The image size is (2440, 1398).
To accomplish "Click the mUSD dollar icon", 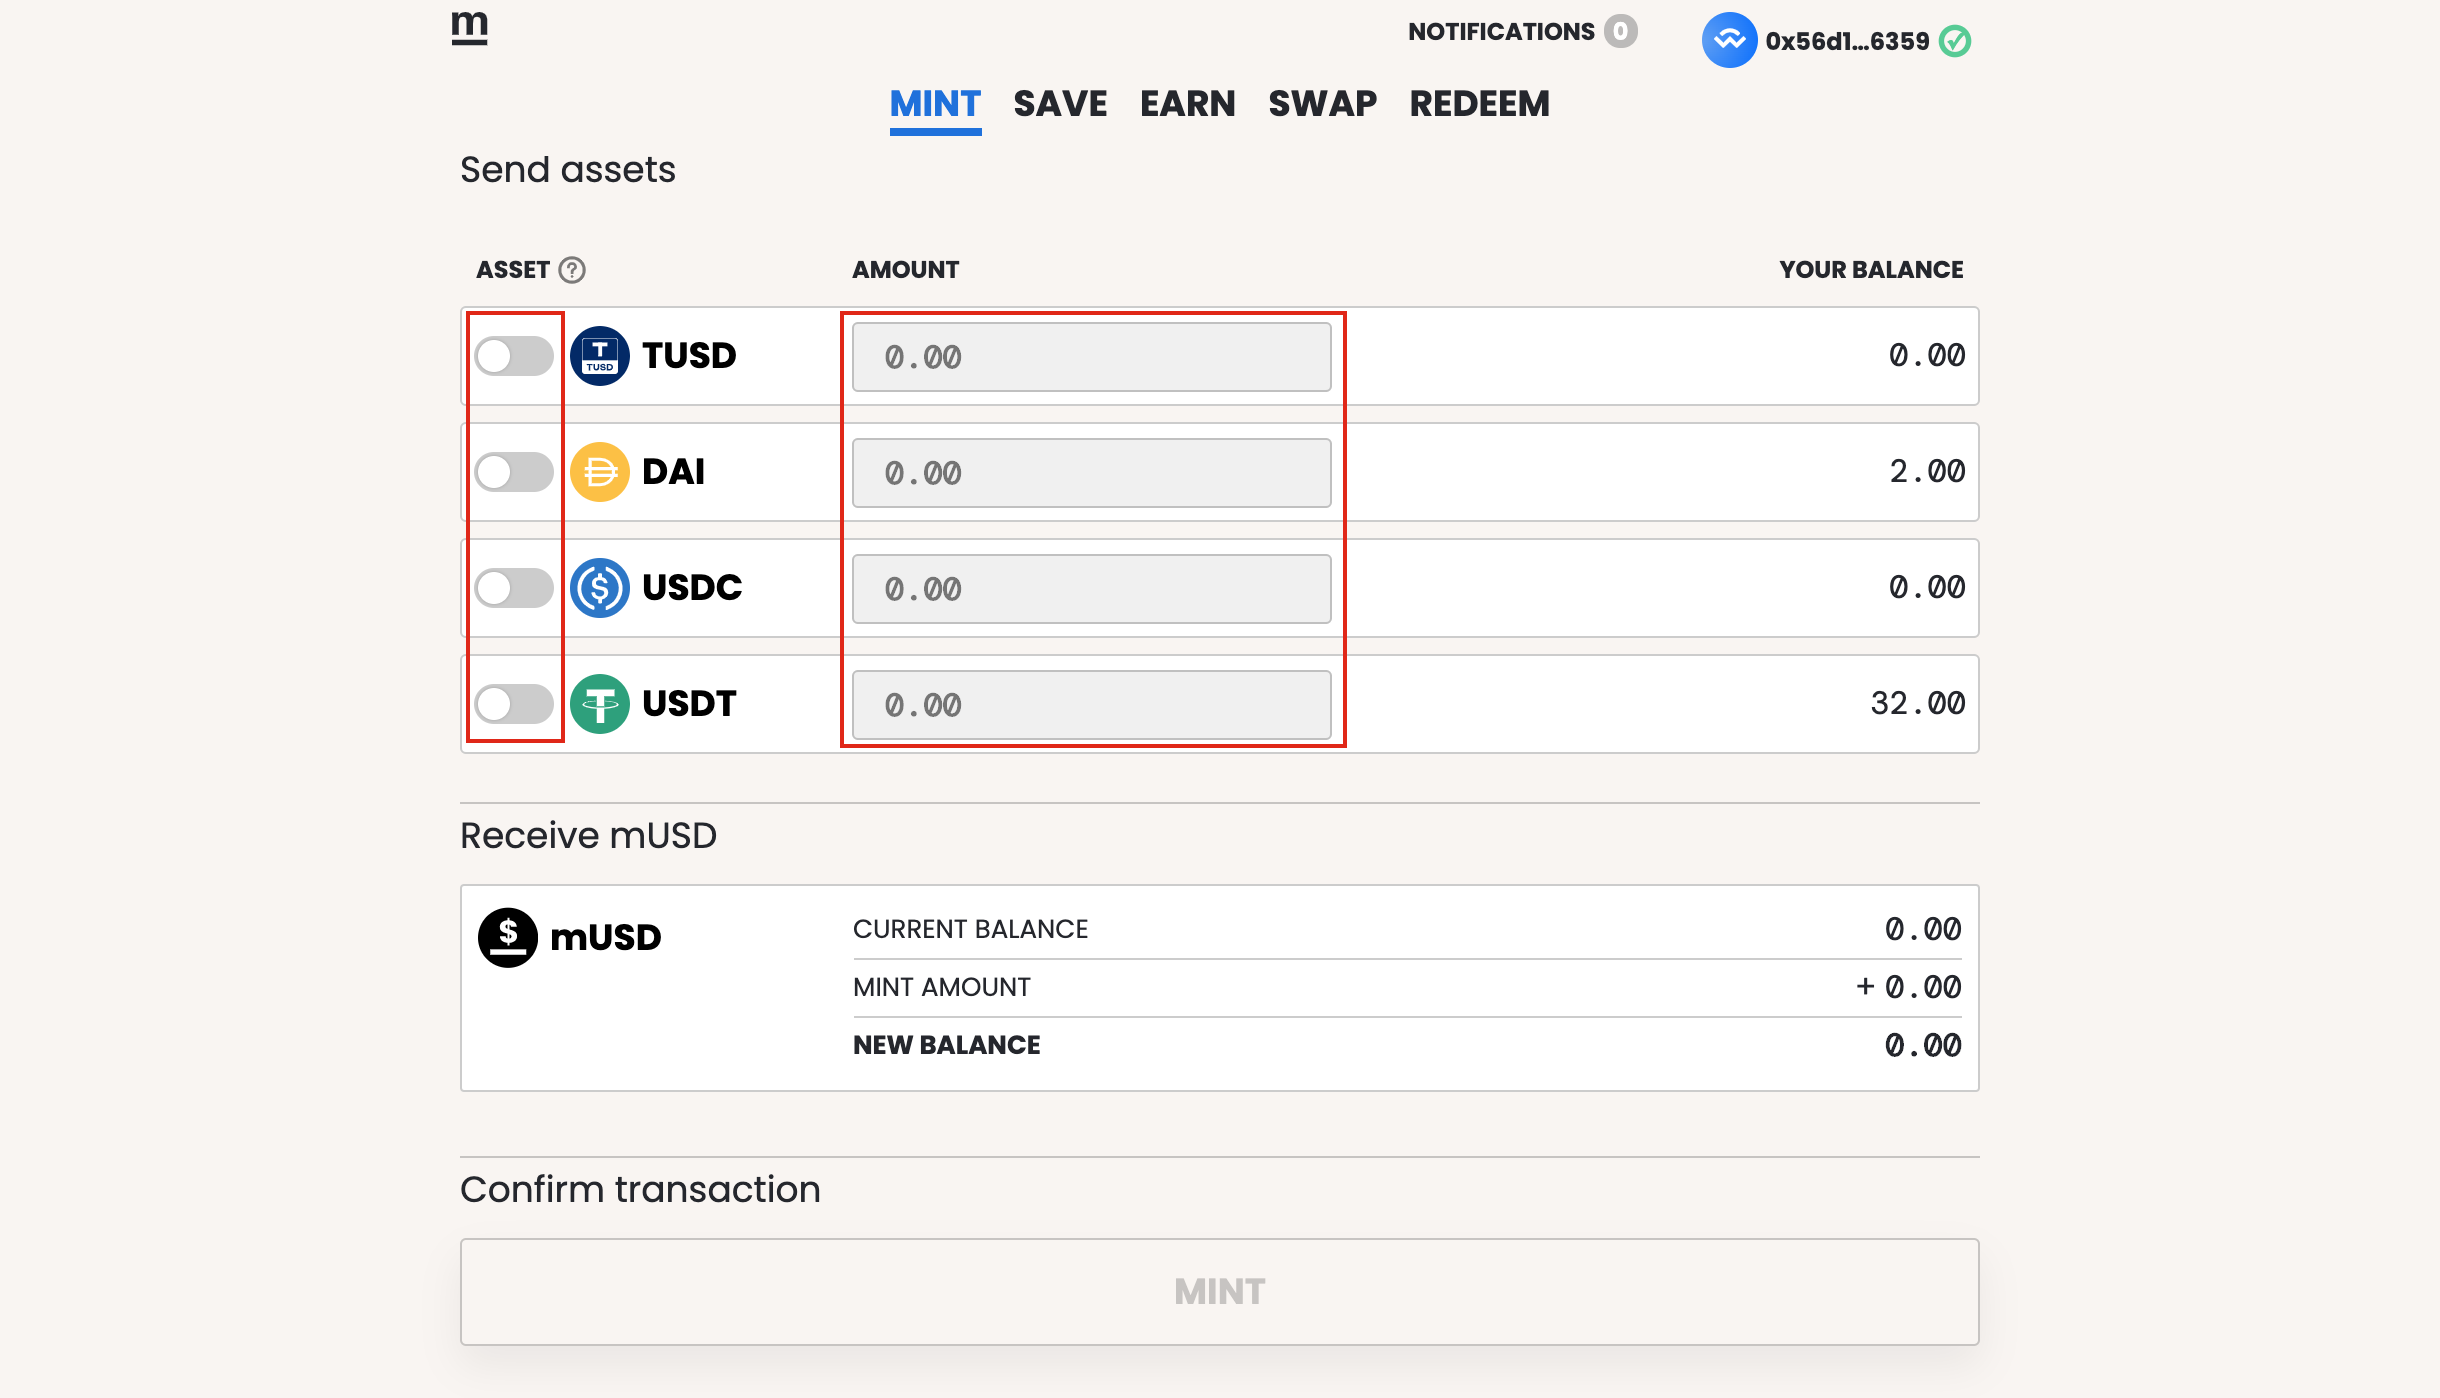I will point(508,938).
